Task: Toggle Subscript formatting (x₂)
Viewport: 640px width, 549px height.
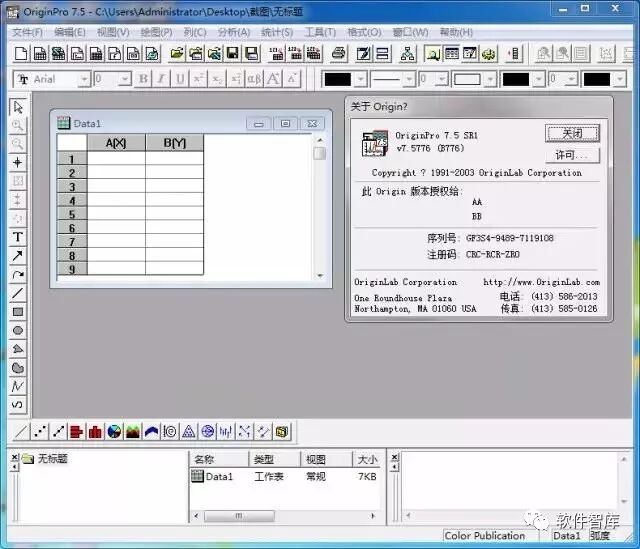Action: coord(217,79)
